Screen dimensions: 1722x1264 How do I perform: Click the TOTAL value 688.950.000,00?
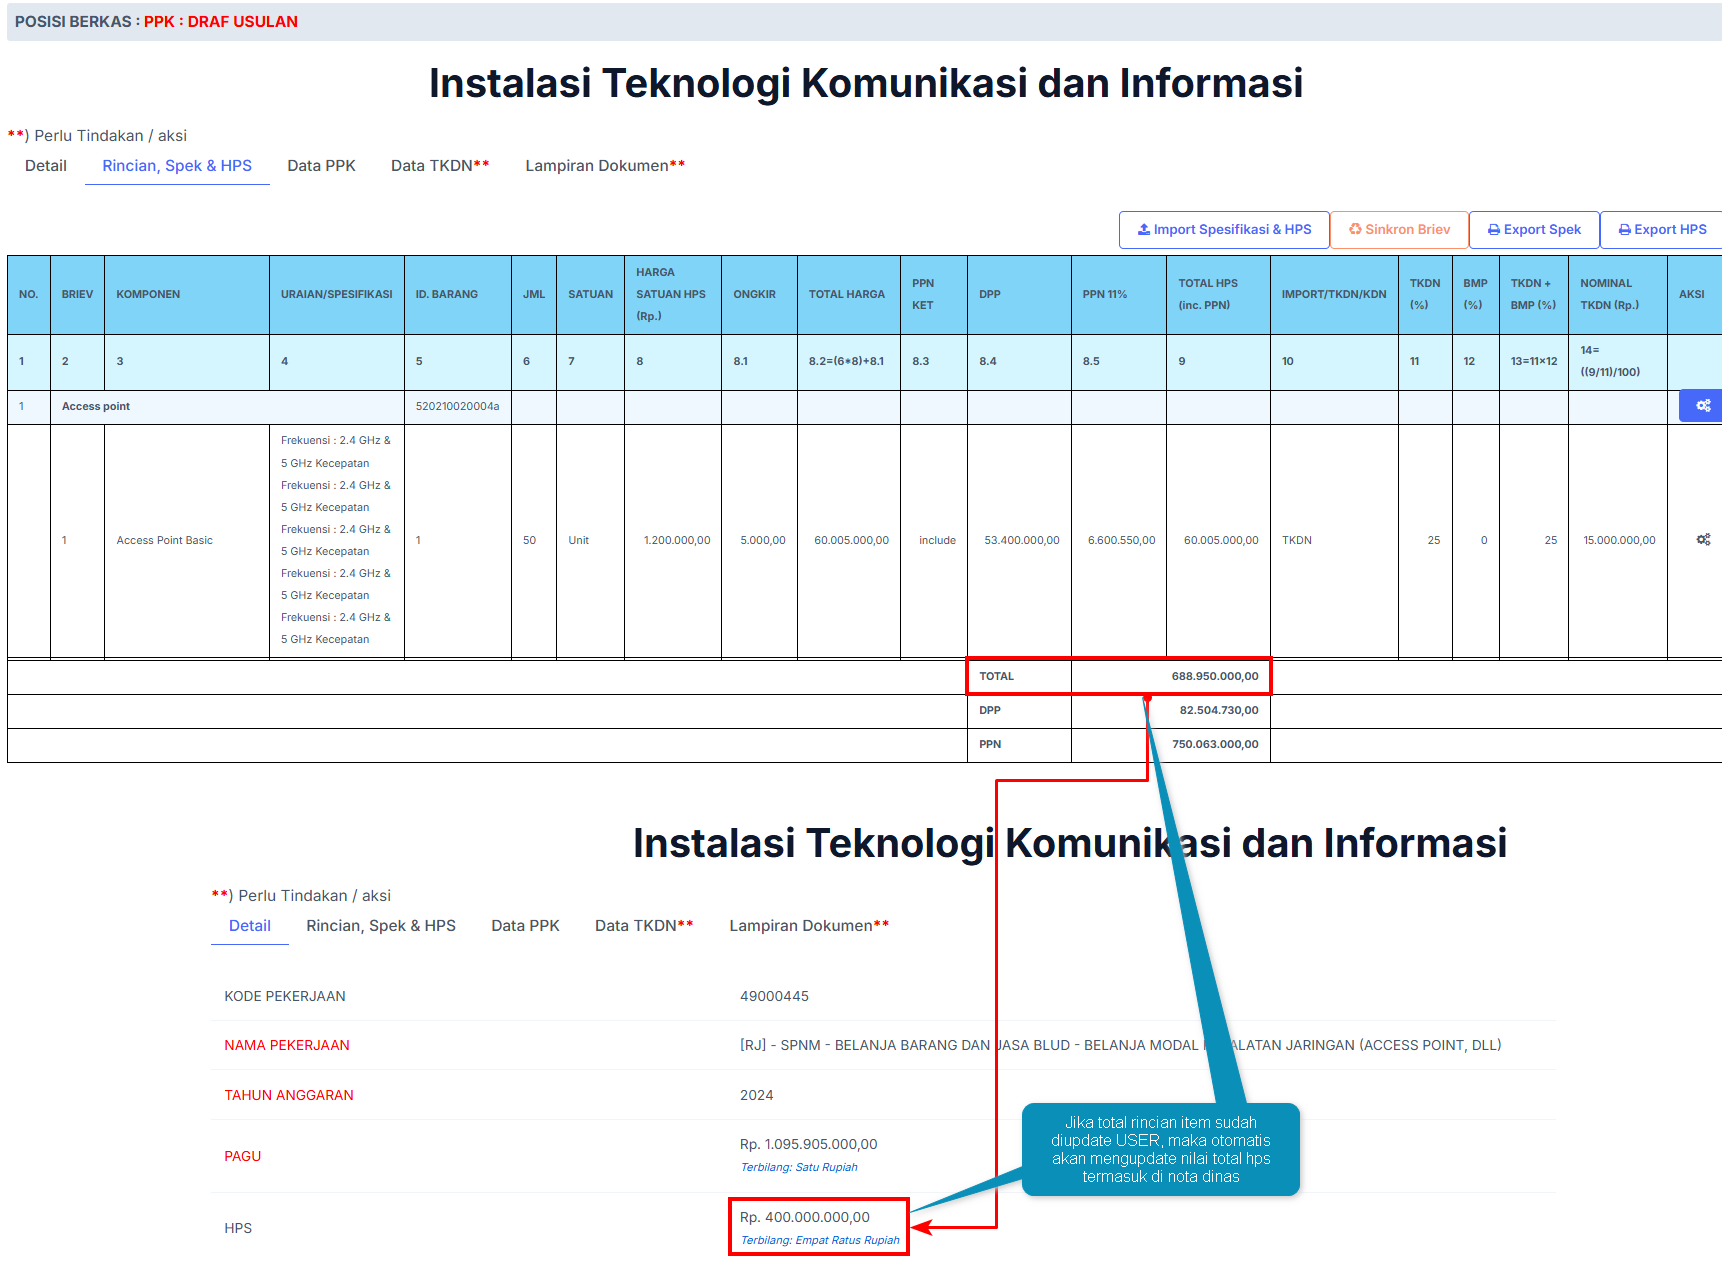(1214, 677)
